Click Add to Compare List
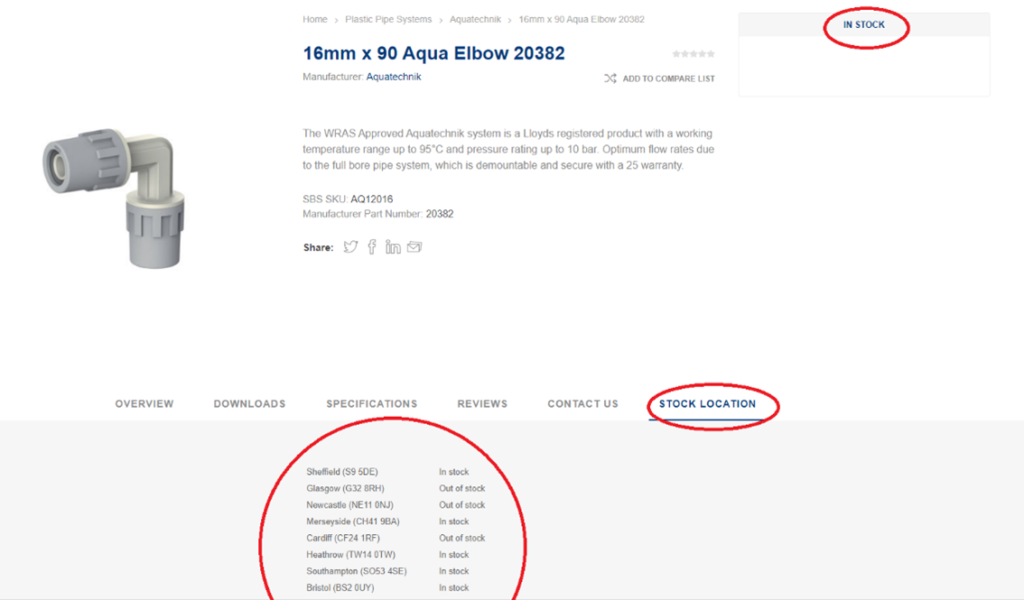Viewport: 1024px width, 600px height. tap(669, 78)
